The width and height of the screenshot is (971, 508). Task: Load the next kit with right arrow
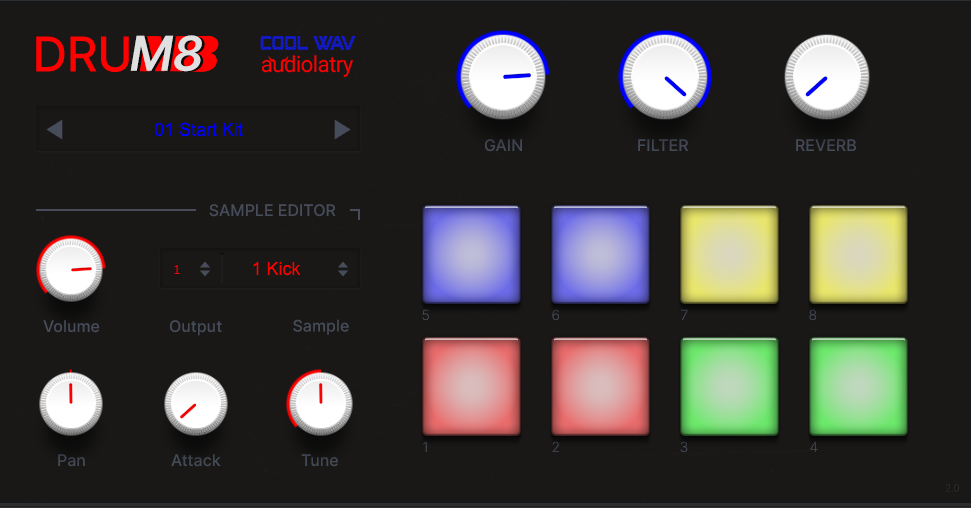[342, 129]
